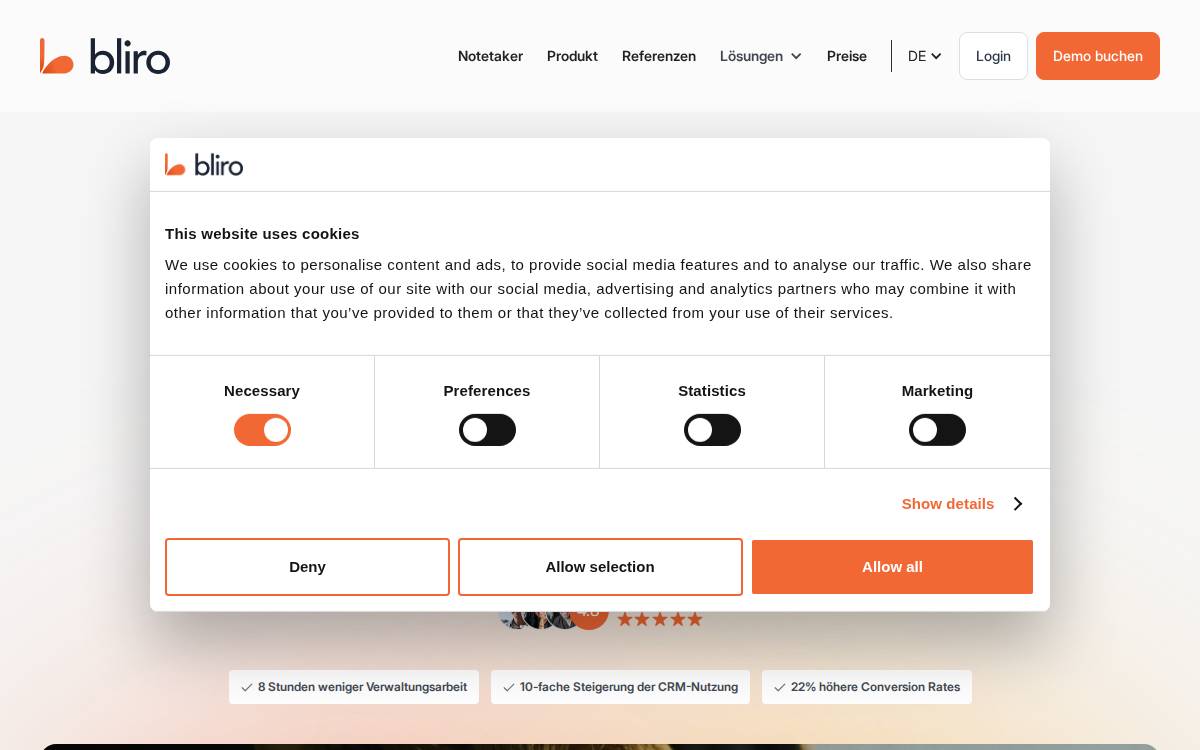Viewport: 1200px width, 750px height.
Task: Open the Referenzen page
Action: 659,56
